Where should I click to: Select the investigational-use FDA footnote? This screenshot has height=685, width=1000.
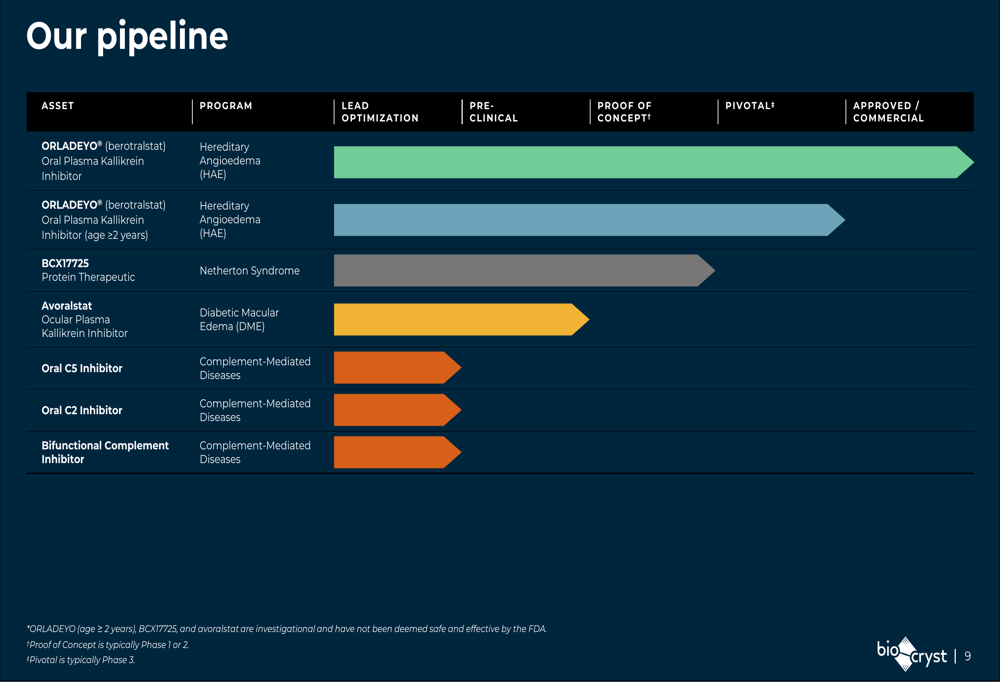[286, 629]
